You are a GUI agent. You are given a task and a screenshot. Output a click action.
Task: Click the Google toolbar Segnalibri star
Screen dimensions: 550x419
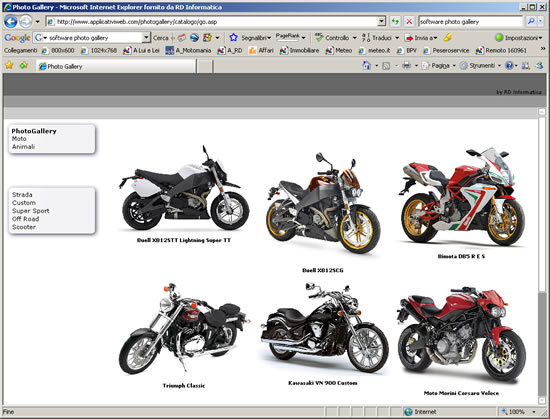pos(233,38)
